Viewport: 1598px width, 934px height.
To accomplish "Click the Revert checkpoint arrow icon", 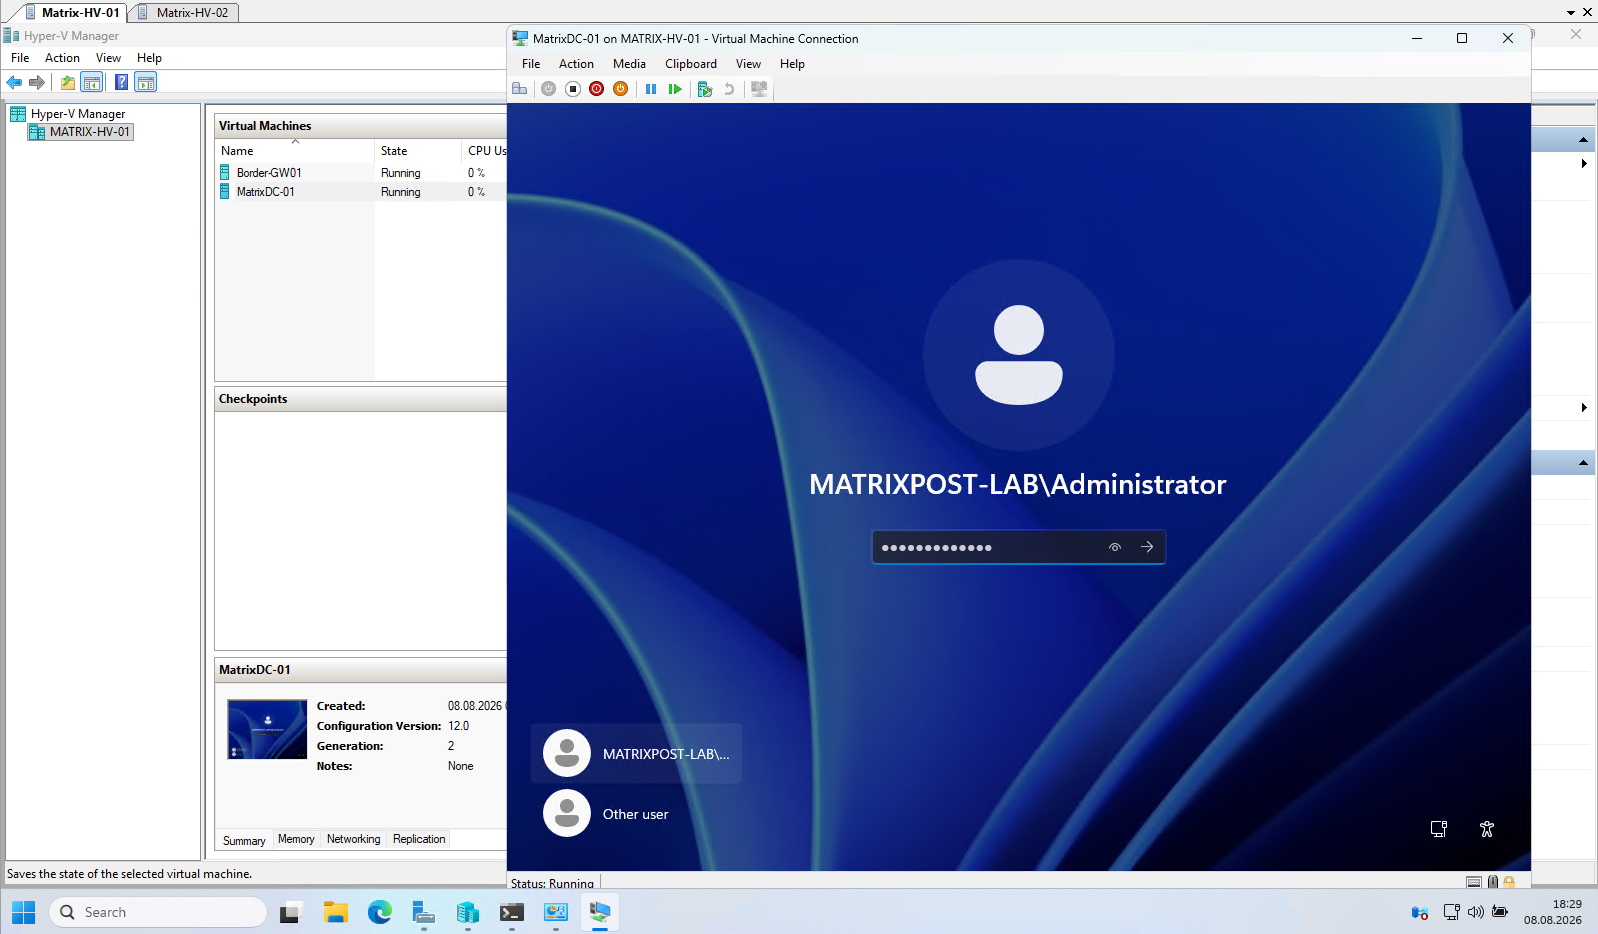I will coord(729,89).
